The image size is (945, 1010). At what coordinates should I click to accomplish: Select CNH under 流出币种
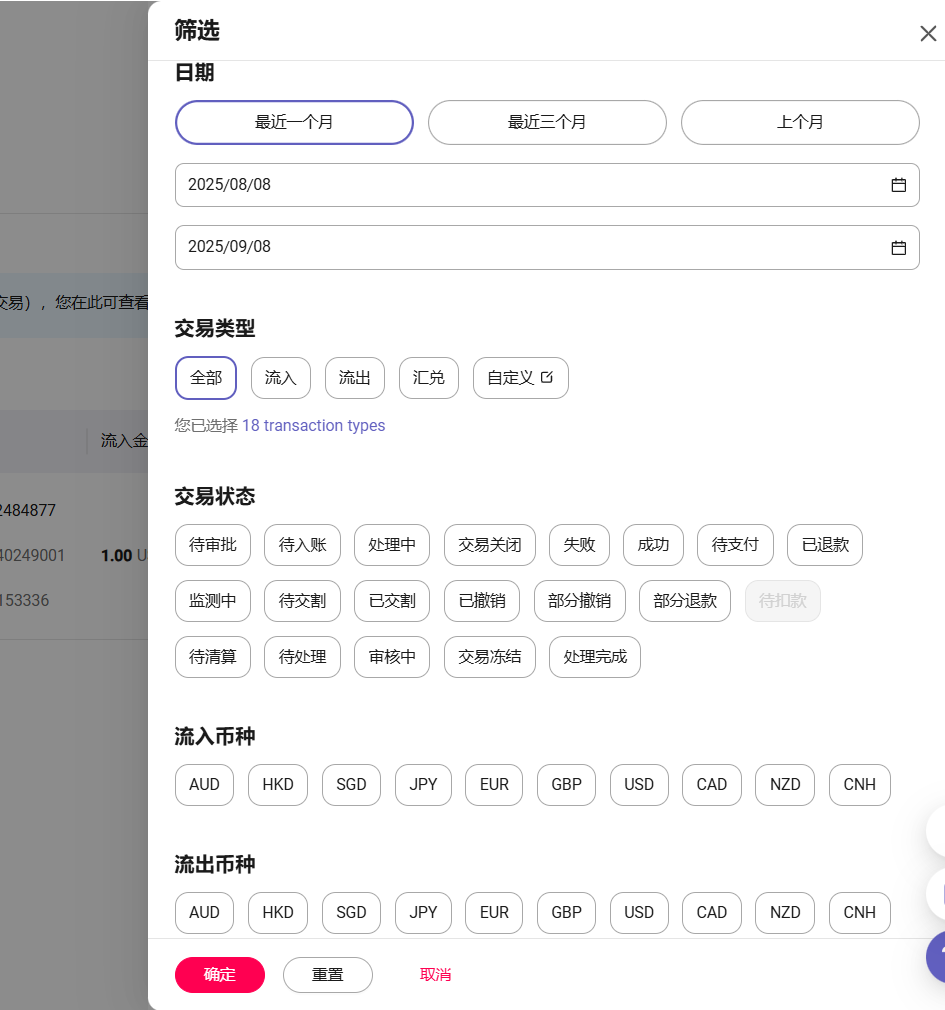point(859,913)
